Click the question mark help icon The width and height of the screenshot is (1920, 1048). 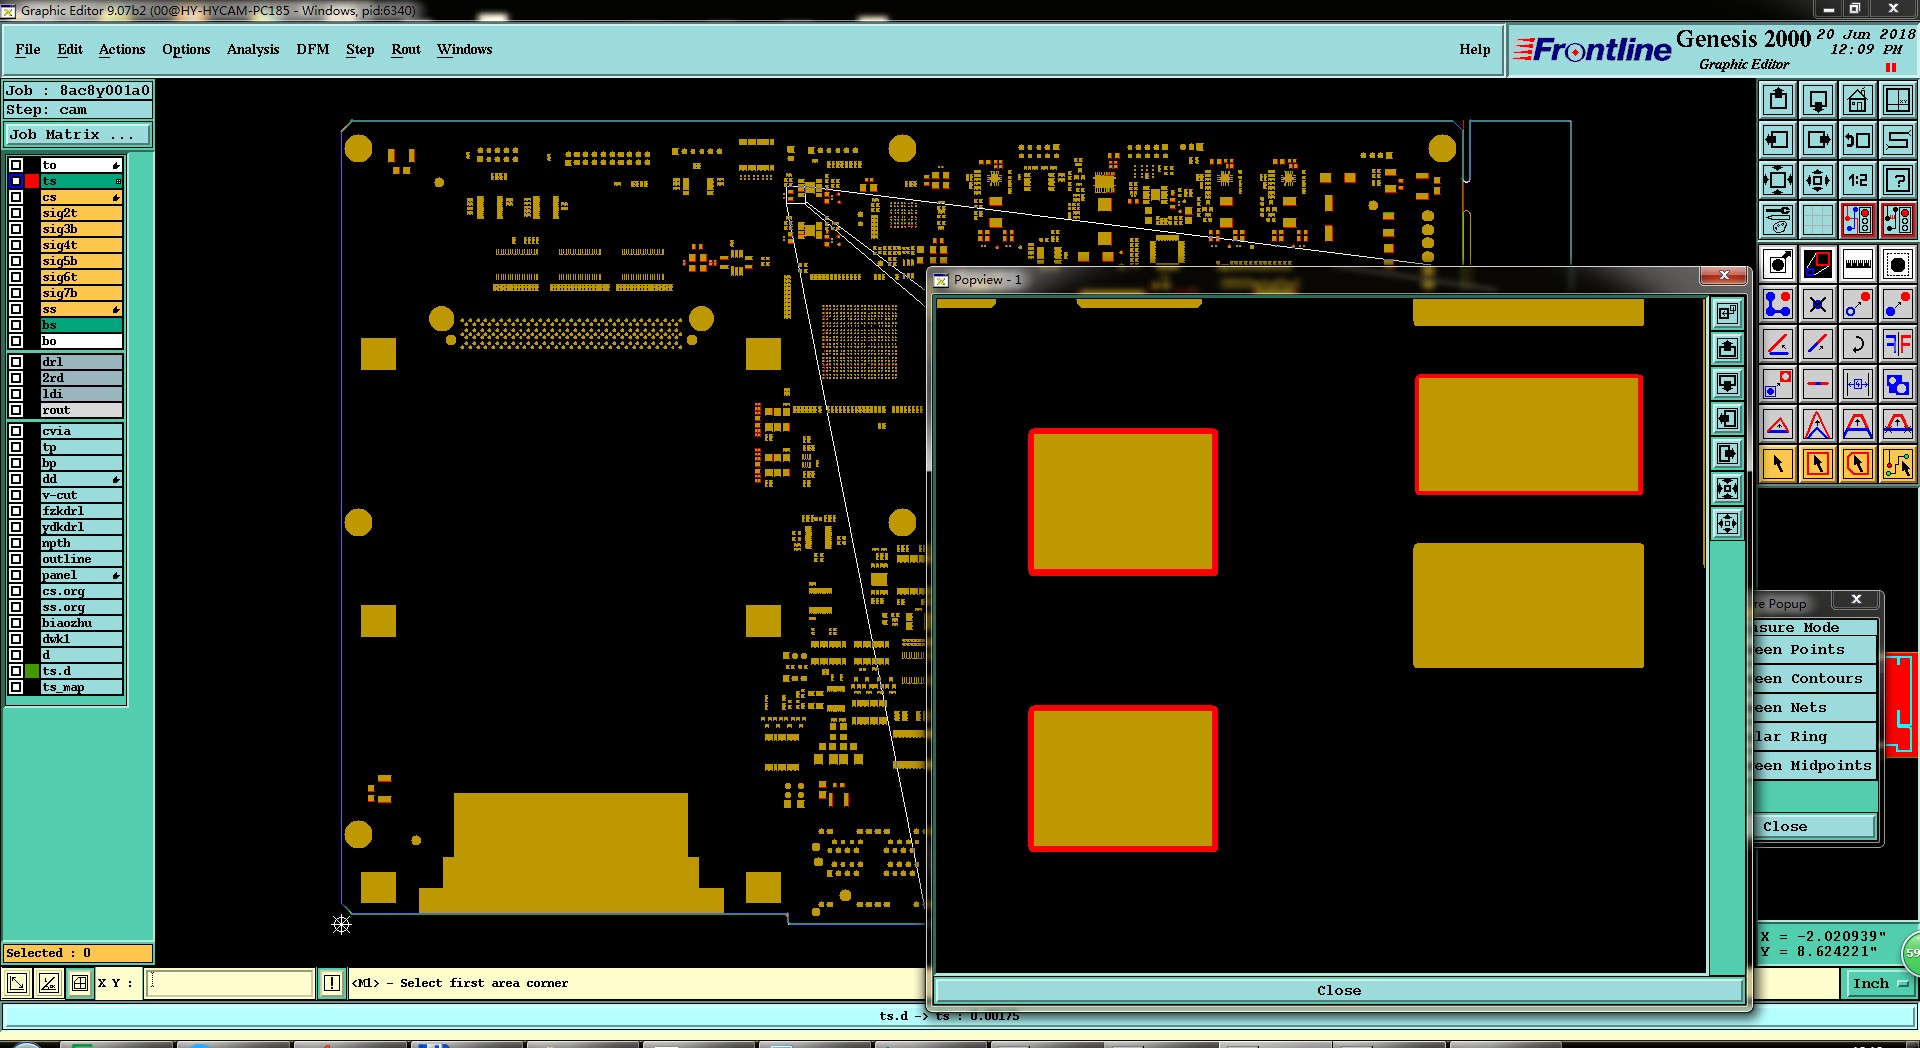[x=1898, y=180]
